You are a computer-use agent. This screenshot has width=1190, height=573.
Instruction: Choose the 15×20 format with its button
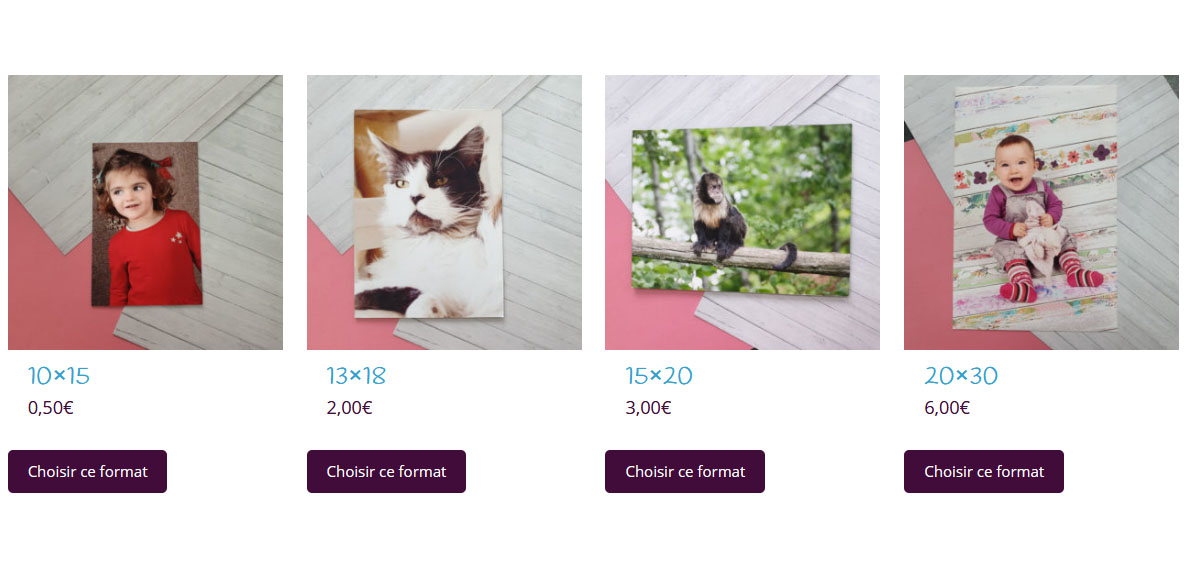pos(685,471)
